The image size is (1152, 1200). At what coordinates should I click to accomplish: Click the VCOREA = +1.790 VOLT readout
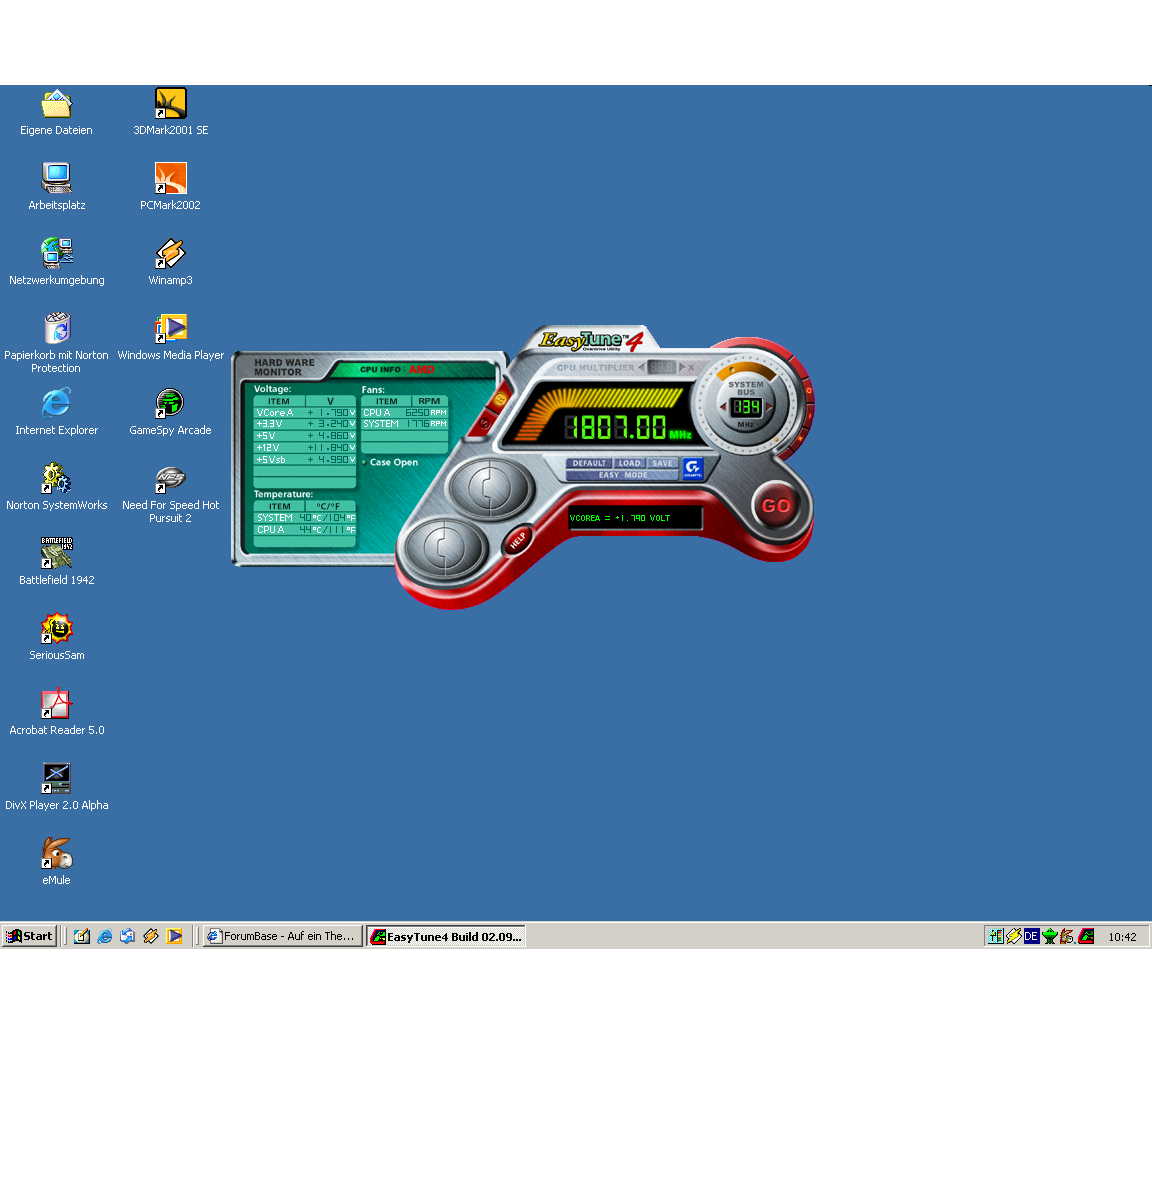[635, 518]
